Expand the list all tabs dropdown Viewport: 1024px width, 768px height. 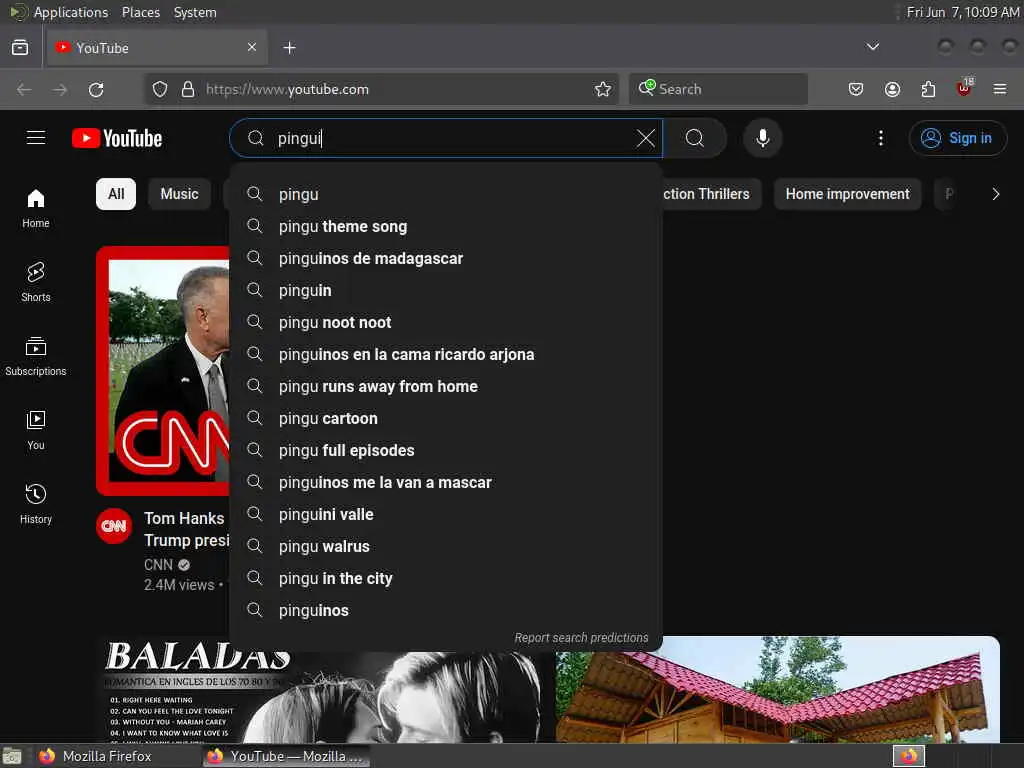coord(872,47)
